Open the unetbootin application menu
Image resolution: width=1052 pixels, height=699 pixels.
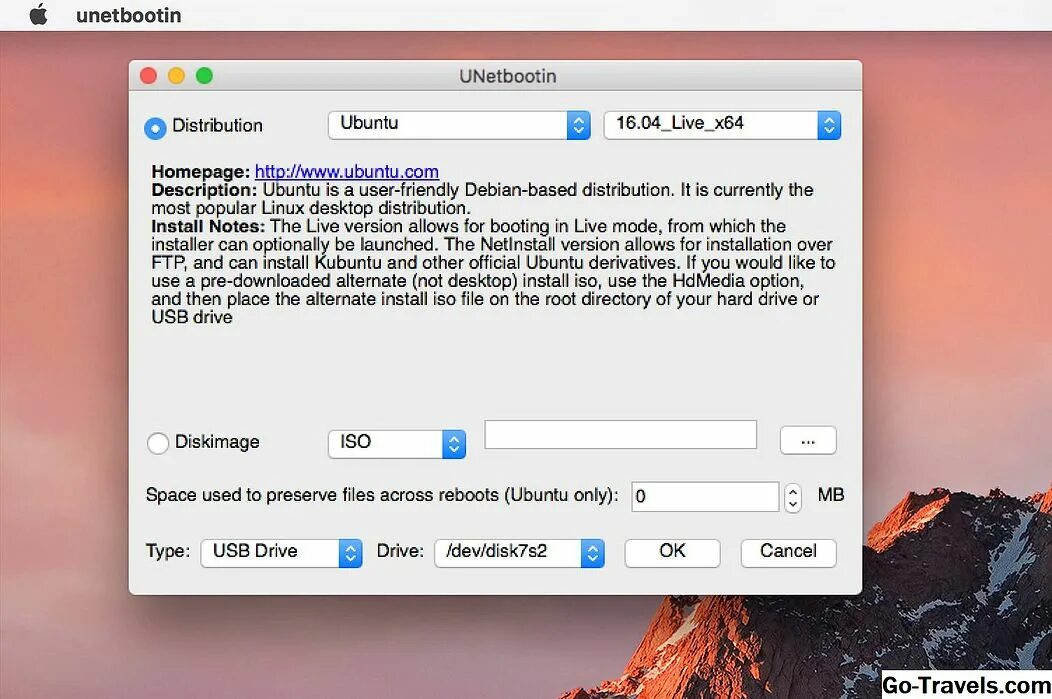click(129, 15)
